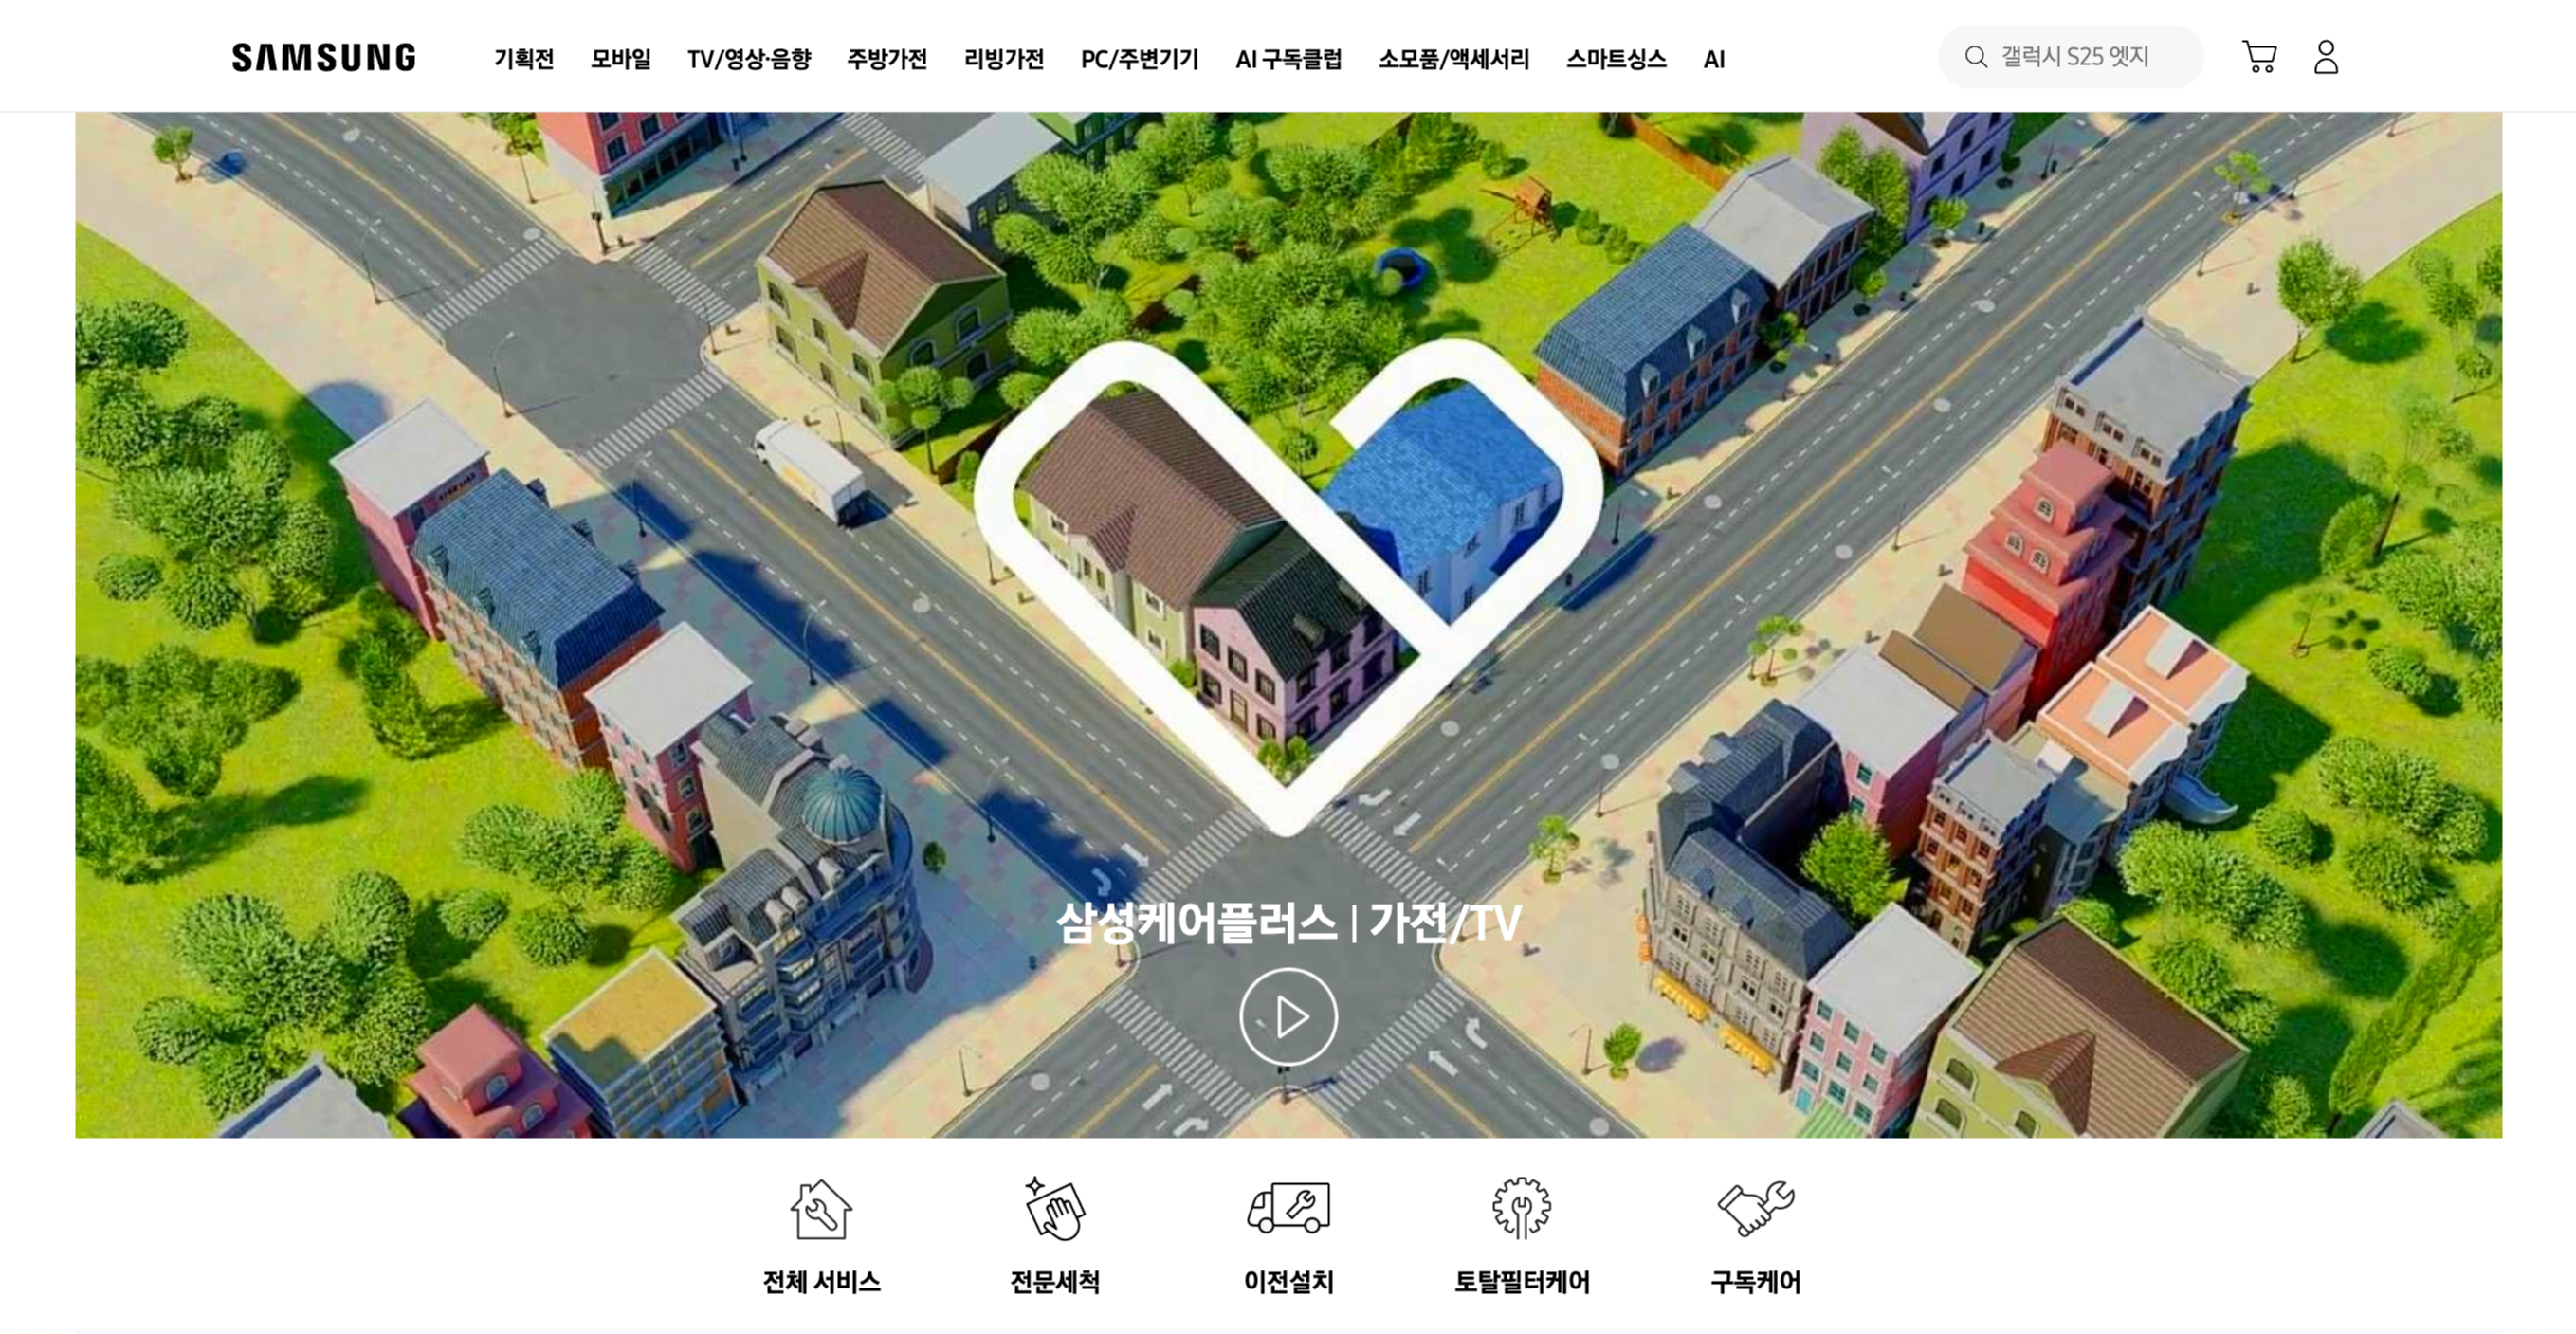Open the shopping cart icon

coord(2259,57)
